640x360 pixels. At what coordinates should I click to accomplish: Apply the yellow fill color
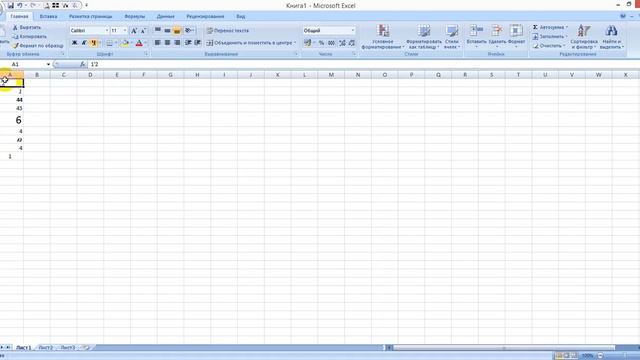(x=125, y=43)
